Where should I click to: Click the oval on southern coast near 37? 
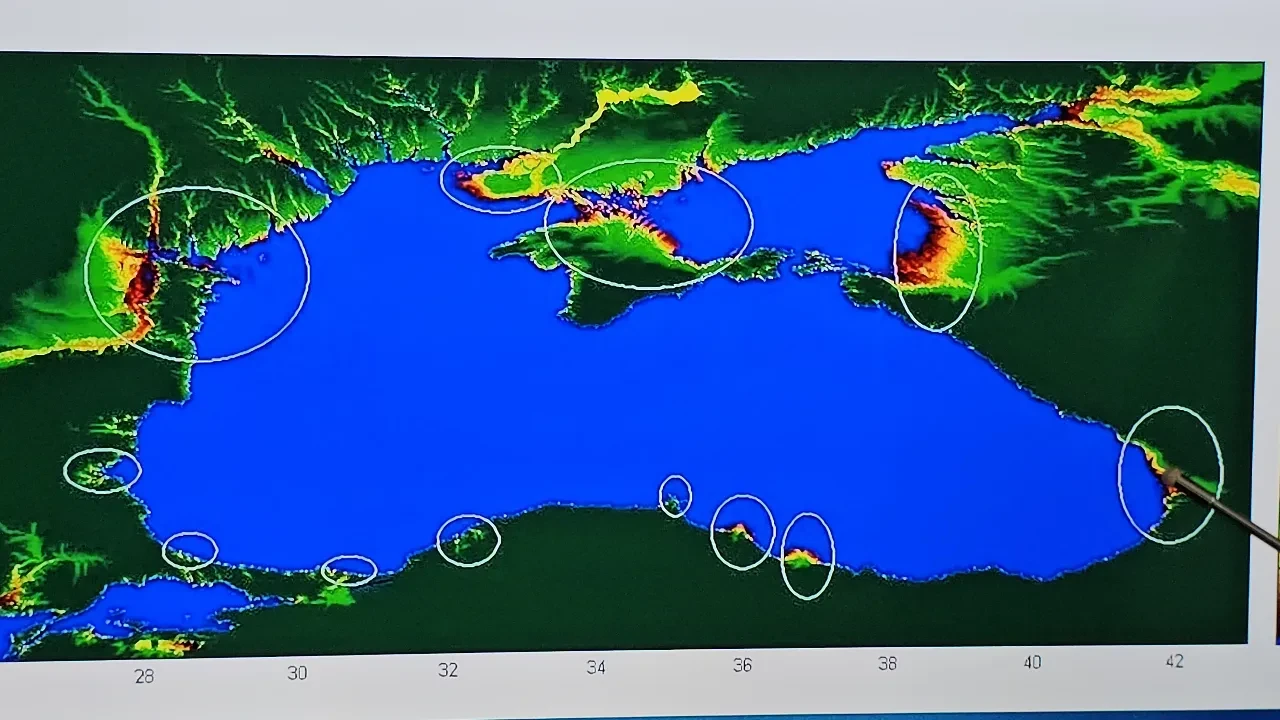(806, 556)
